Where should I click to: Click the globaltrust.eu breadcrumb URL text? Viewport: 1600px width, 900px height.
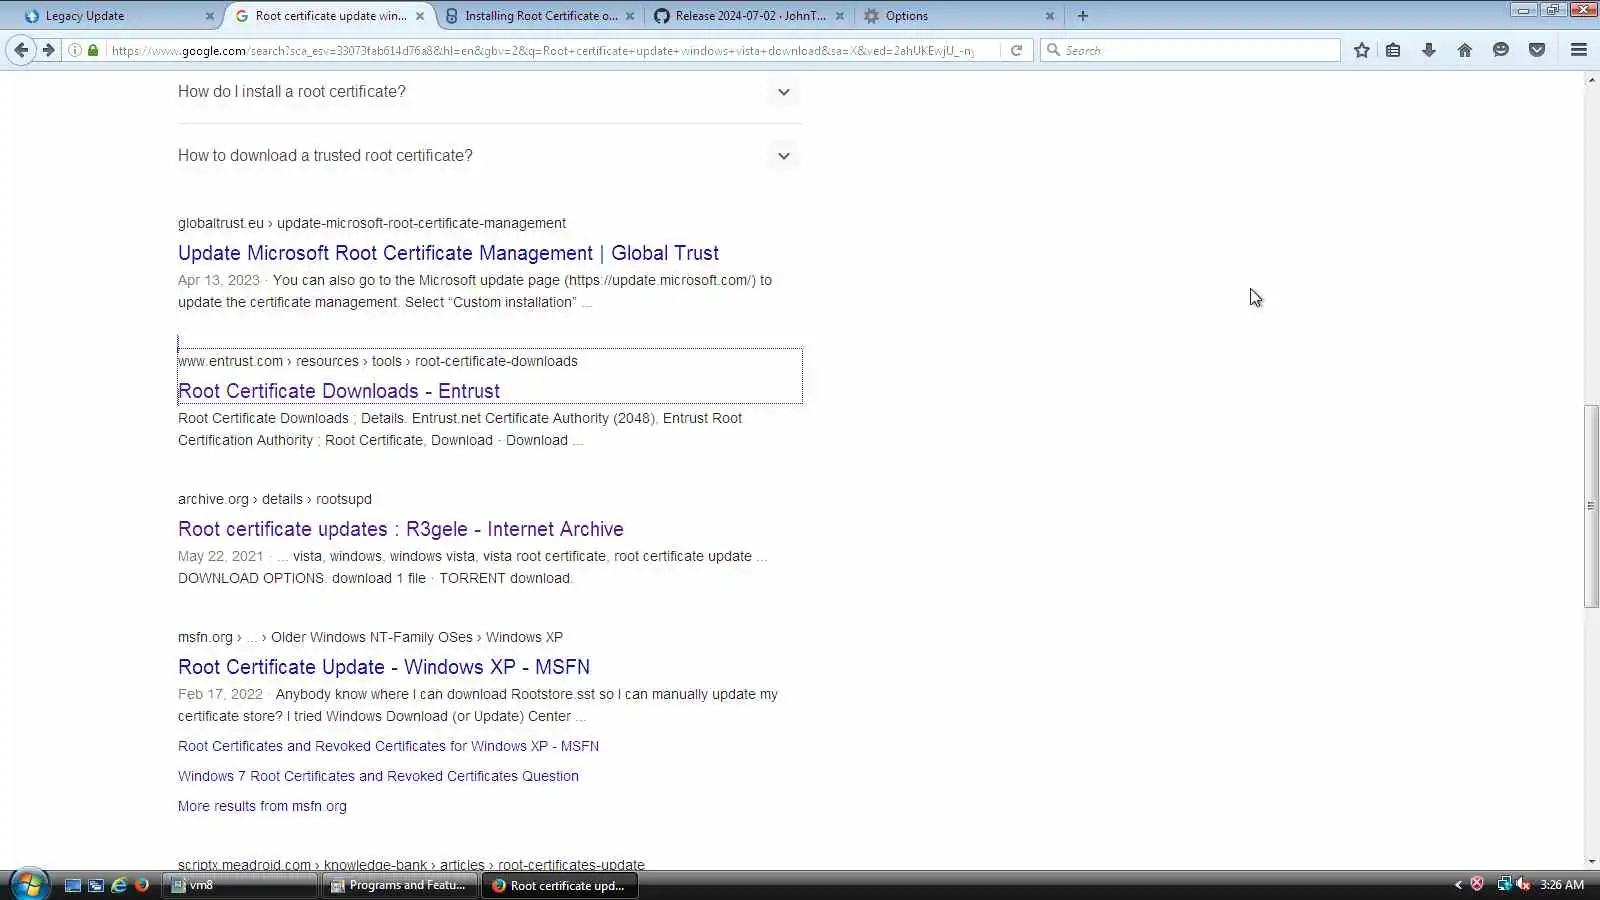(372, 223)
